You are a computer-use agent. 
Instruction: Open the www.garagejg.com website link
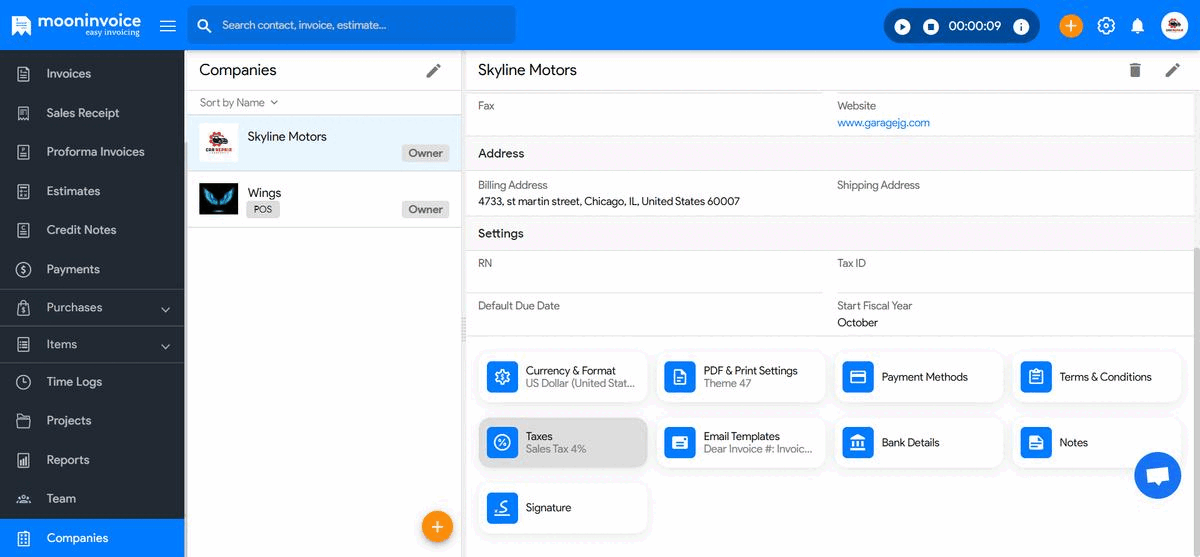tap(883, 123)
